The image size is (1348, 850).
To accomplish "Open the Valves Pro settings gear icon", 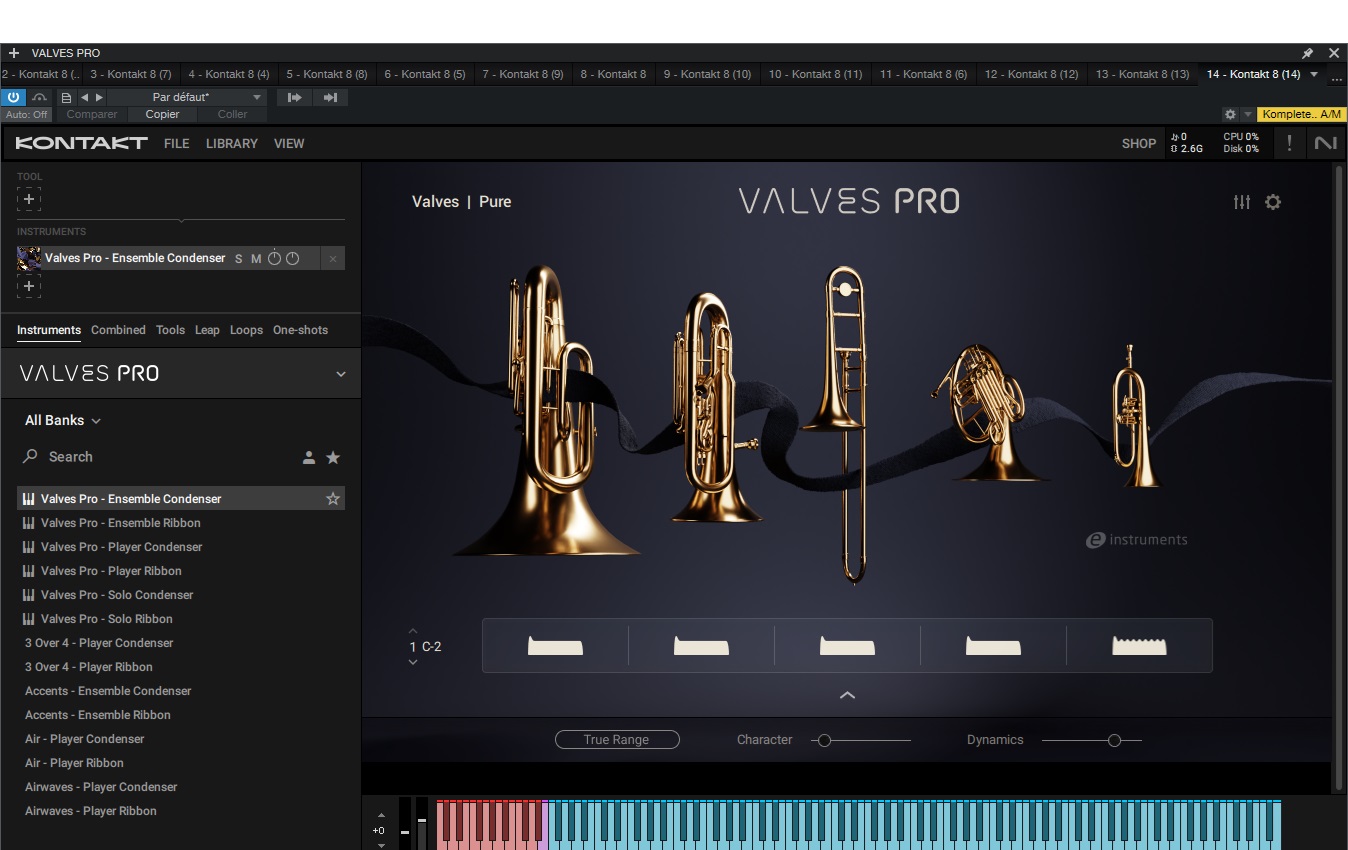I will (1273, 202).
